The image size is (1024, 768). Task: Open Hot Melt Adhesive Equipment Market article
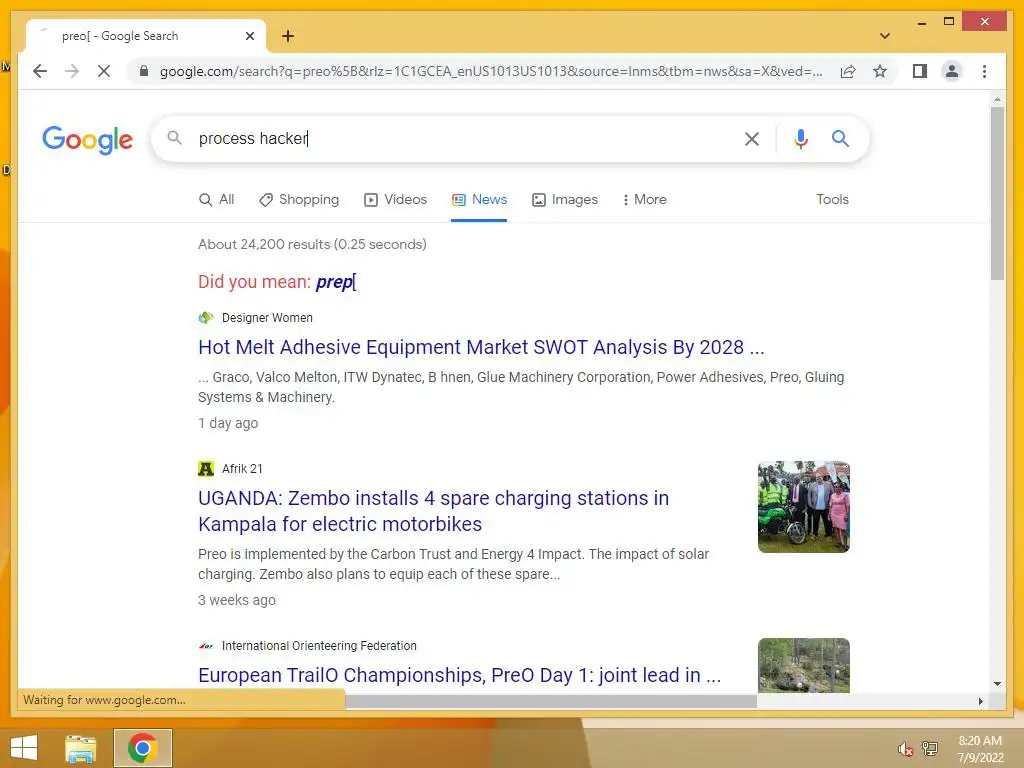point(481,347)
